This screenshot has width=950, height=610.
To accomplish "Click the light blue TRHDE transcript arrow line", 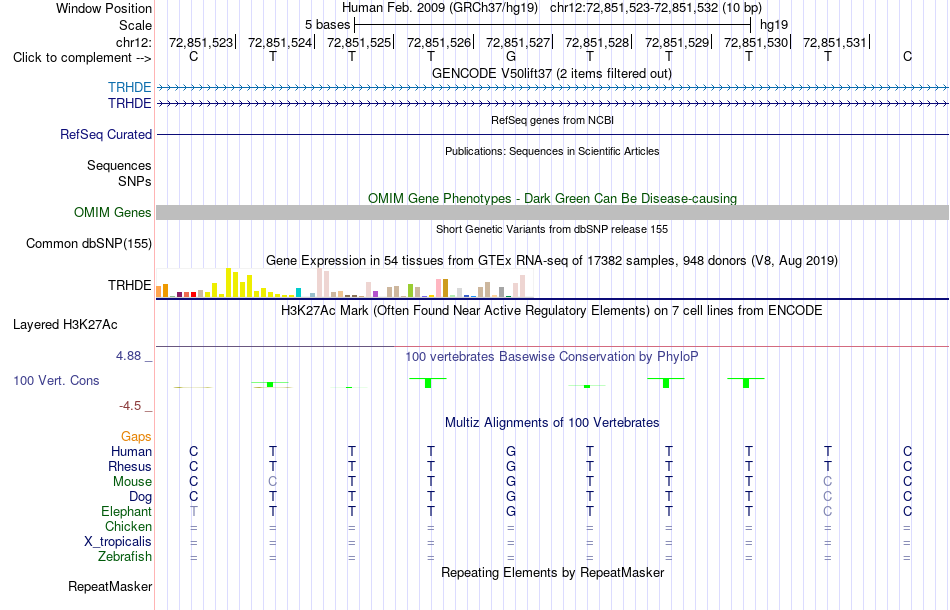I will (553, 88).
